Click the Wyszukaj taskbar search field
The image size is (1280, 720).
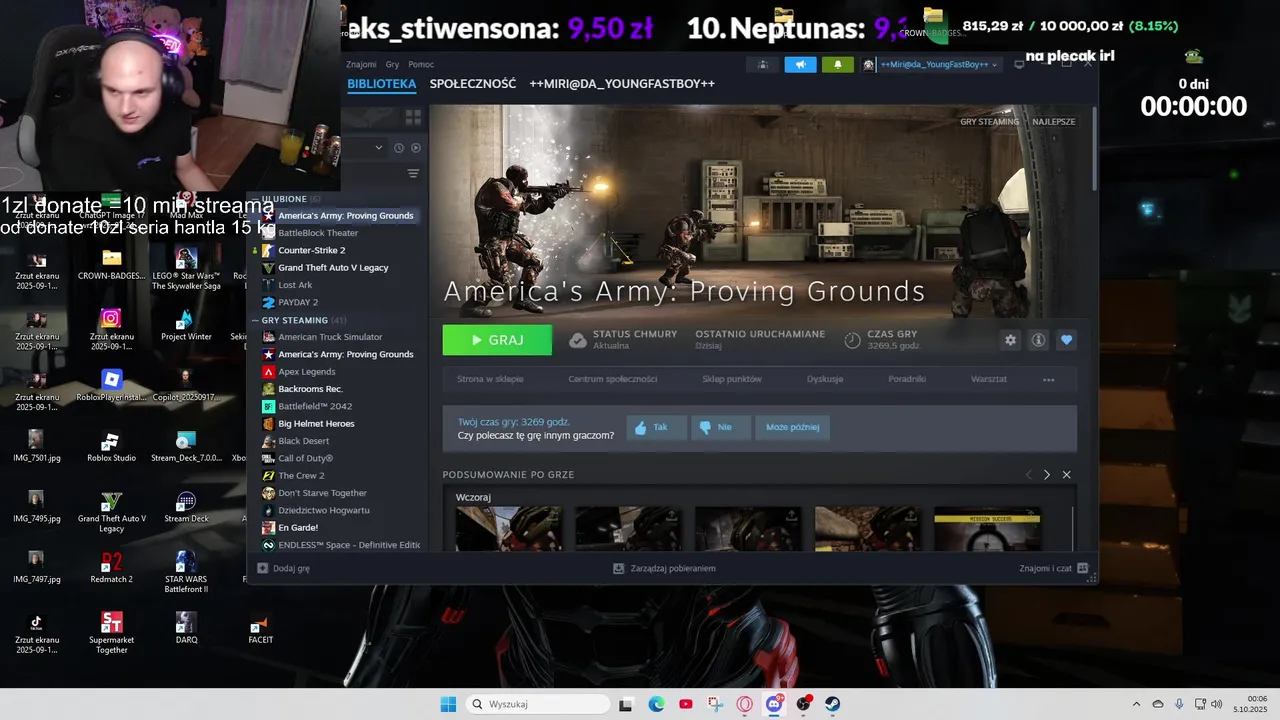[538, 704]
